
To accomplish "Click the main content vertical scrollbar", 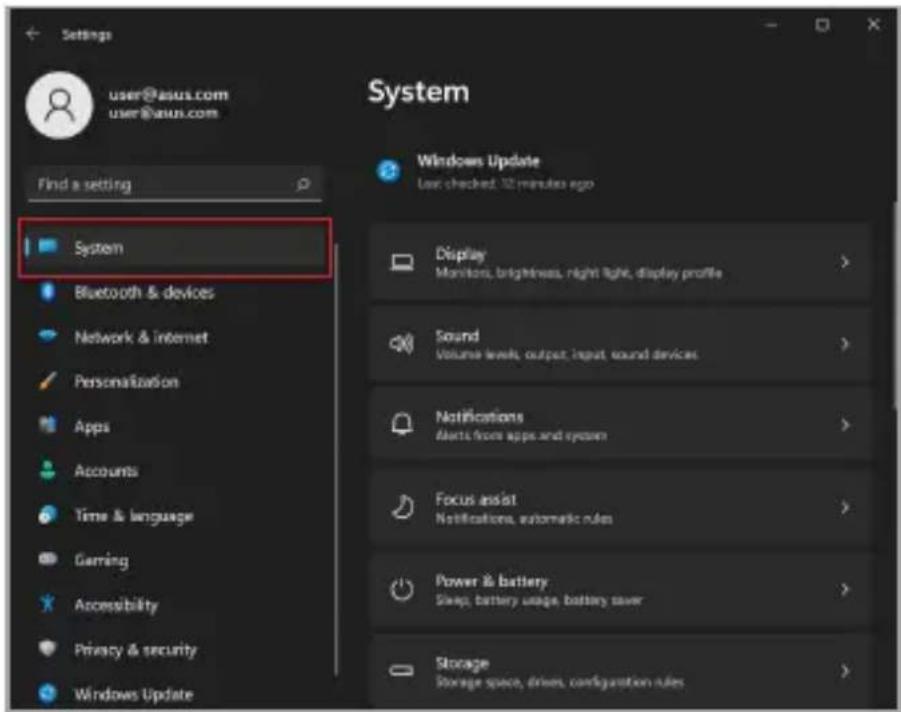I will click(895, 305).
